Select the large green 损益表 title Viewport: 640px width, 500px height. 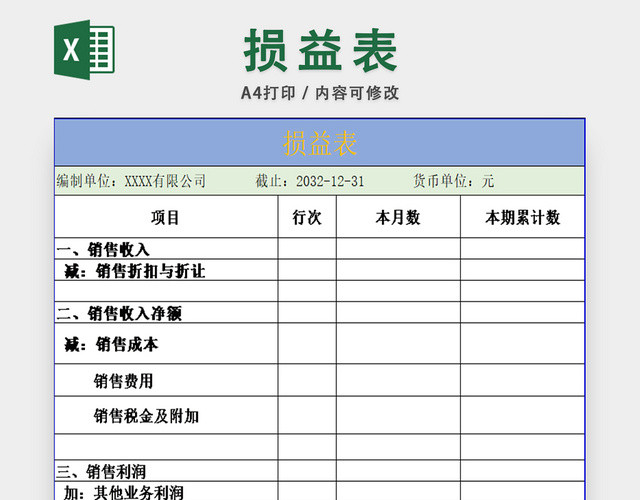320,51
